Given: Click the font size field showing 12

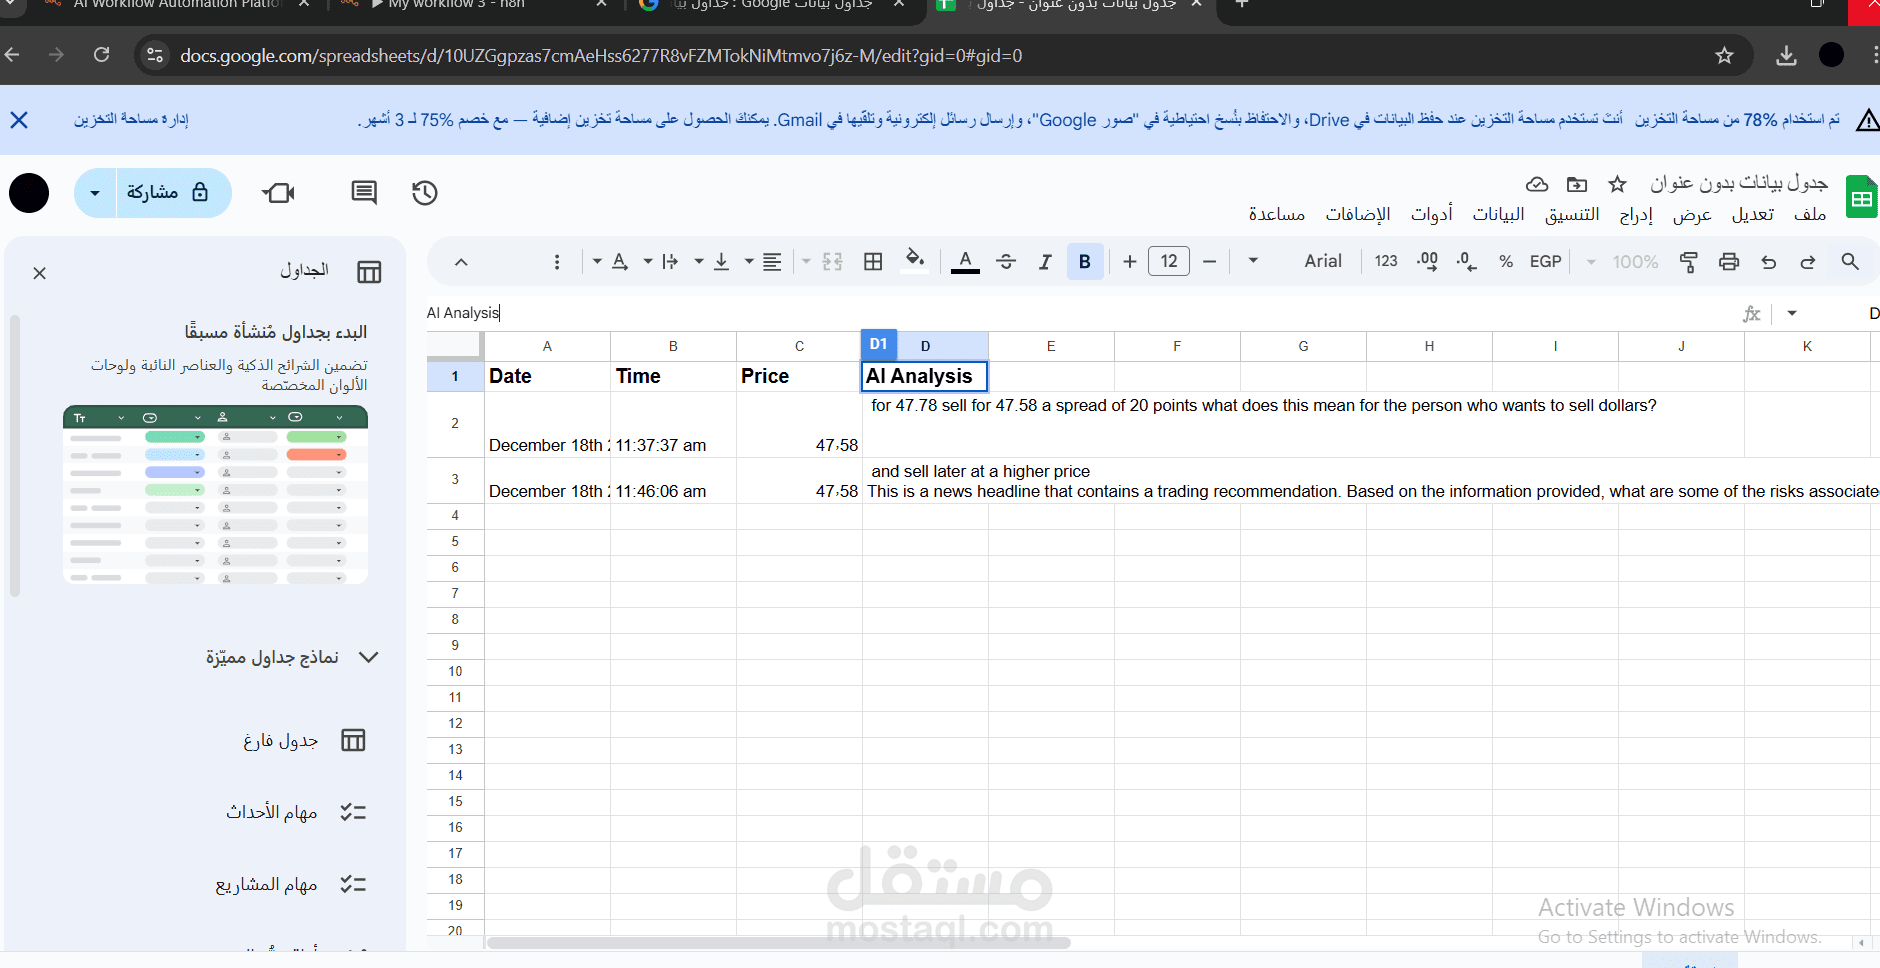Looking at the screenshot, I should click(1169, 262).
